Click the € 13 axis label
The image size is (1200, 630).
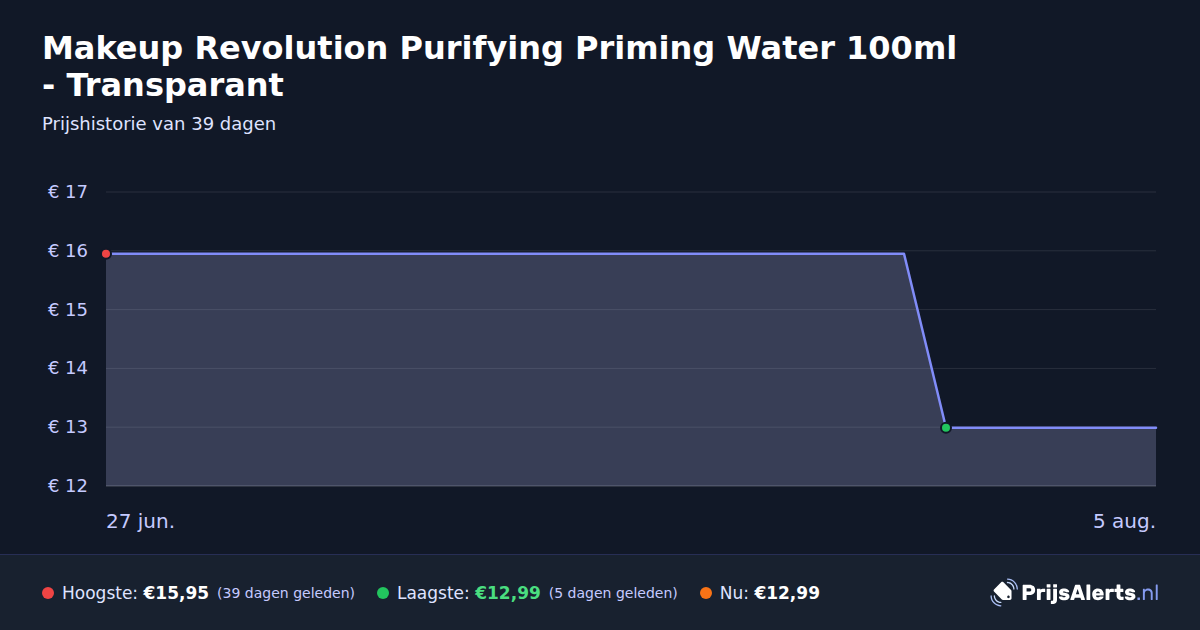68,427
